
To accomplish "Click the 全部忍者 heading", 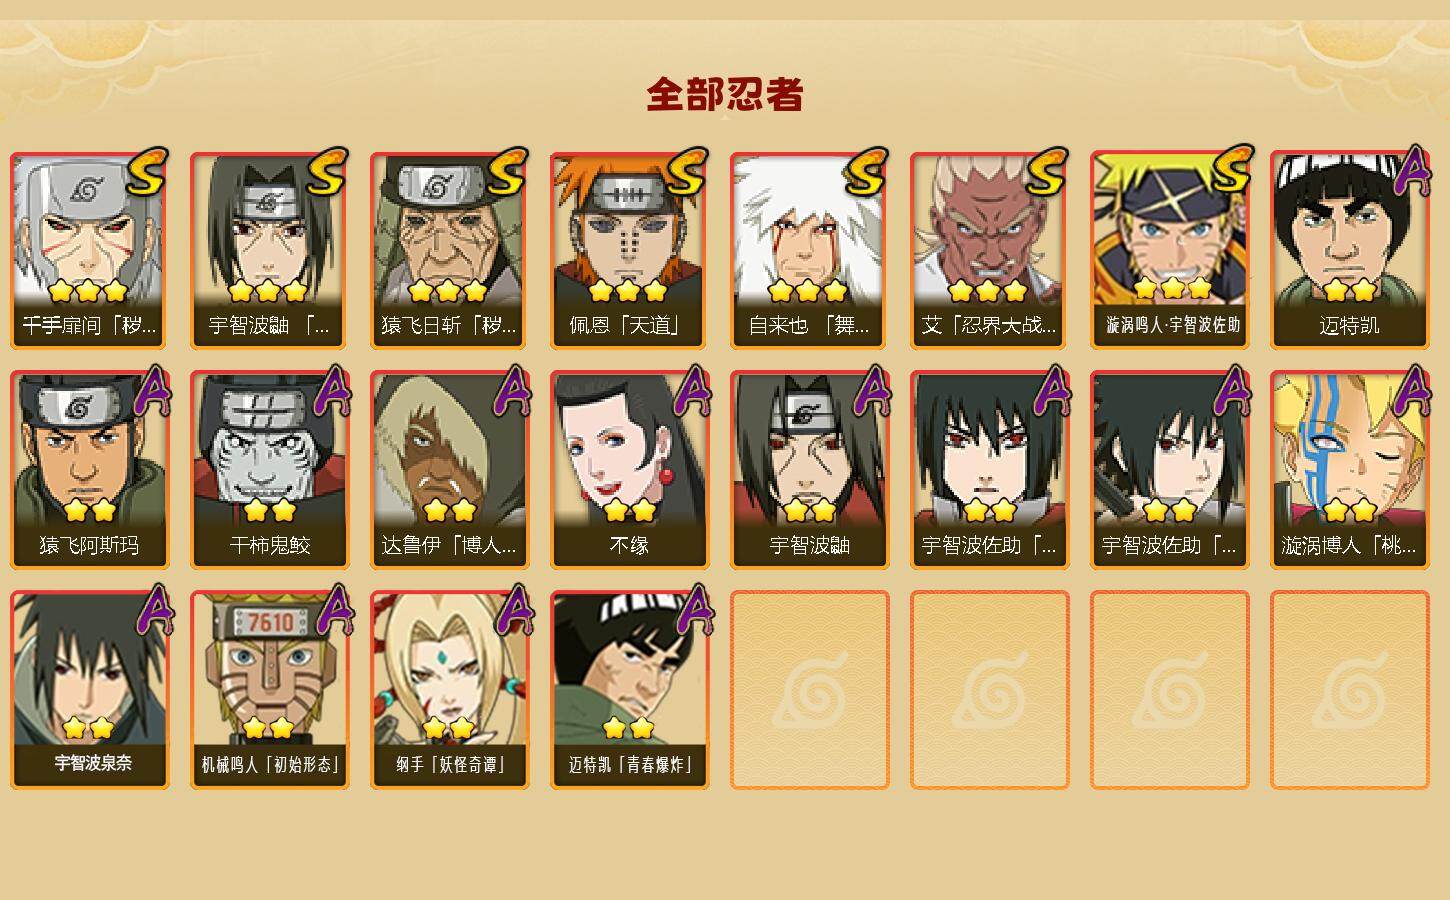I will [725, 94].
